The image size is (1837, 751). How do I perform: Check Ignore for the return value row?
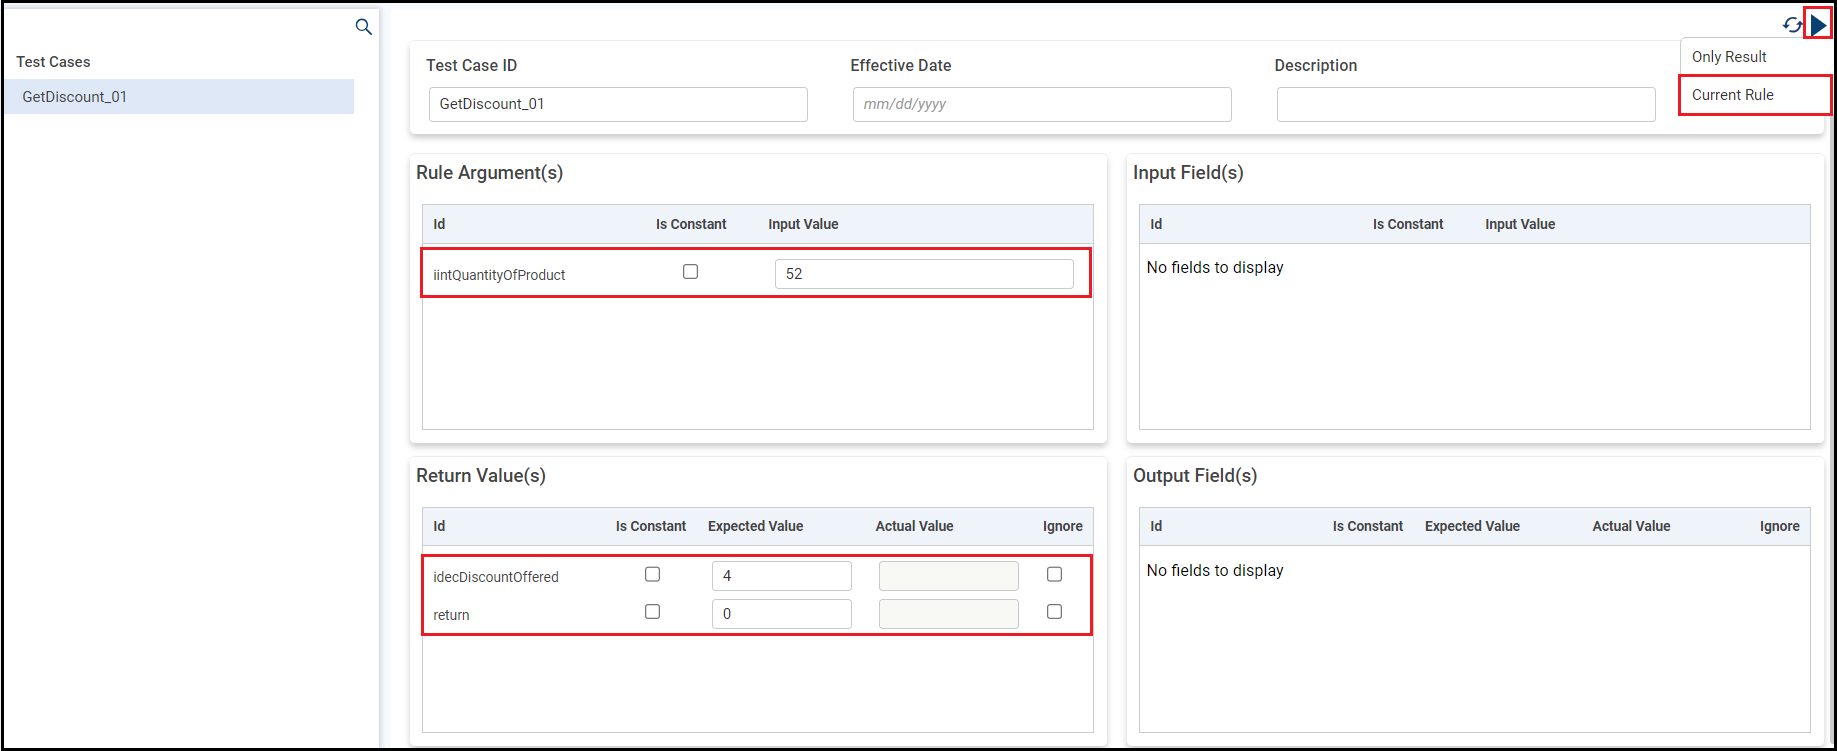coord(1054,612)
